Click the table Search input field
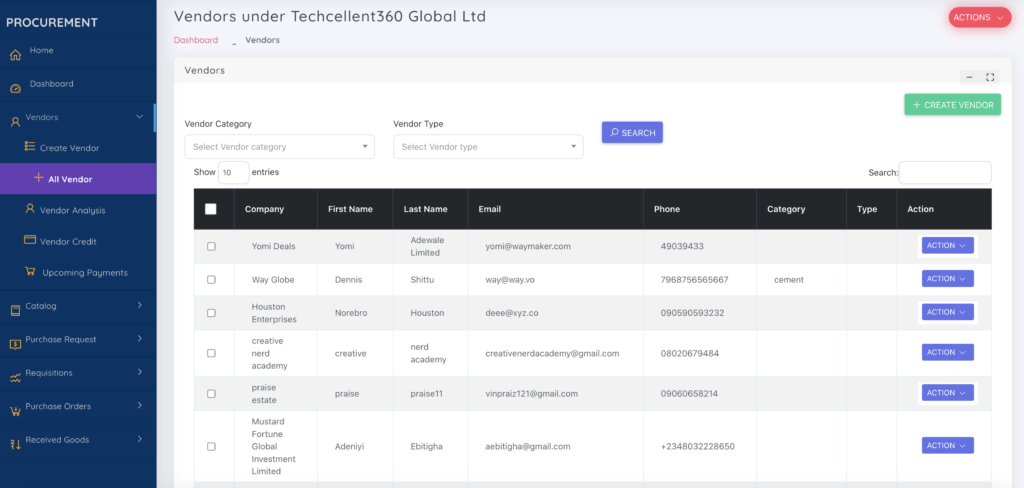The height and width of the screenshot is (488, 1024). pyautogui.click(x=945, y=173)
